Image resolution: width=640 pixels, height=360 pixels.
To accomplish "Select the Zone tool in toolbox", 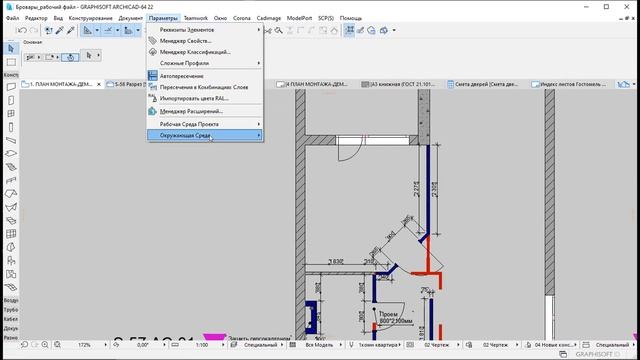I will tap(11, 274).
